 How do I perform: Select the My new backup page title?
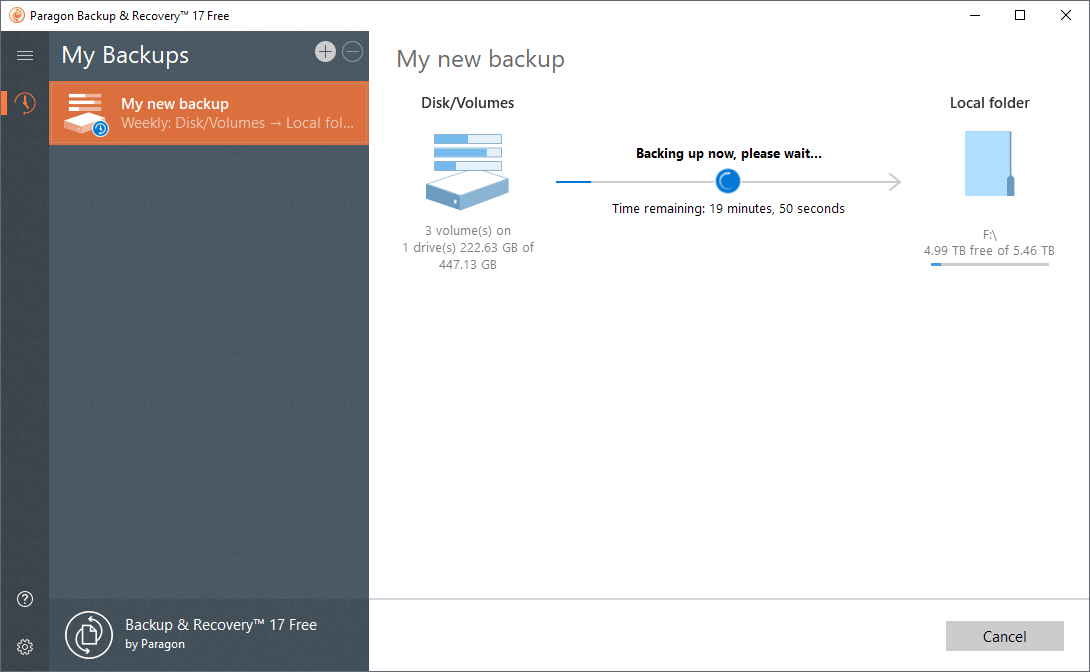tap(480, 60)
